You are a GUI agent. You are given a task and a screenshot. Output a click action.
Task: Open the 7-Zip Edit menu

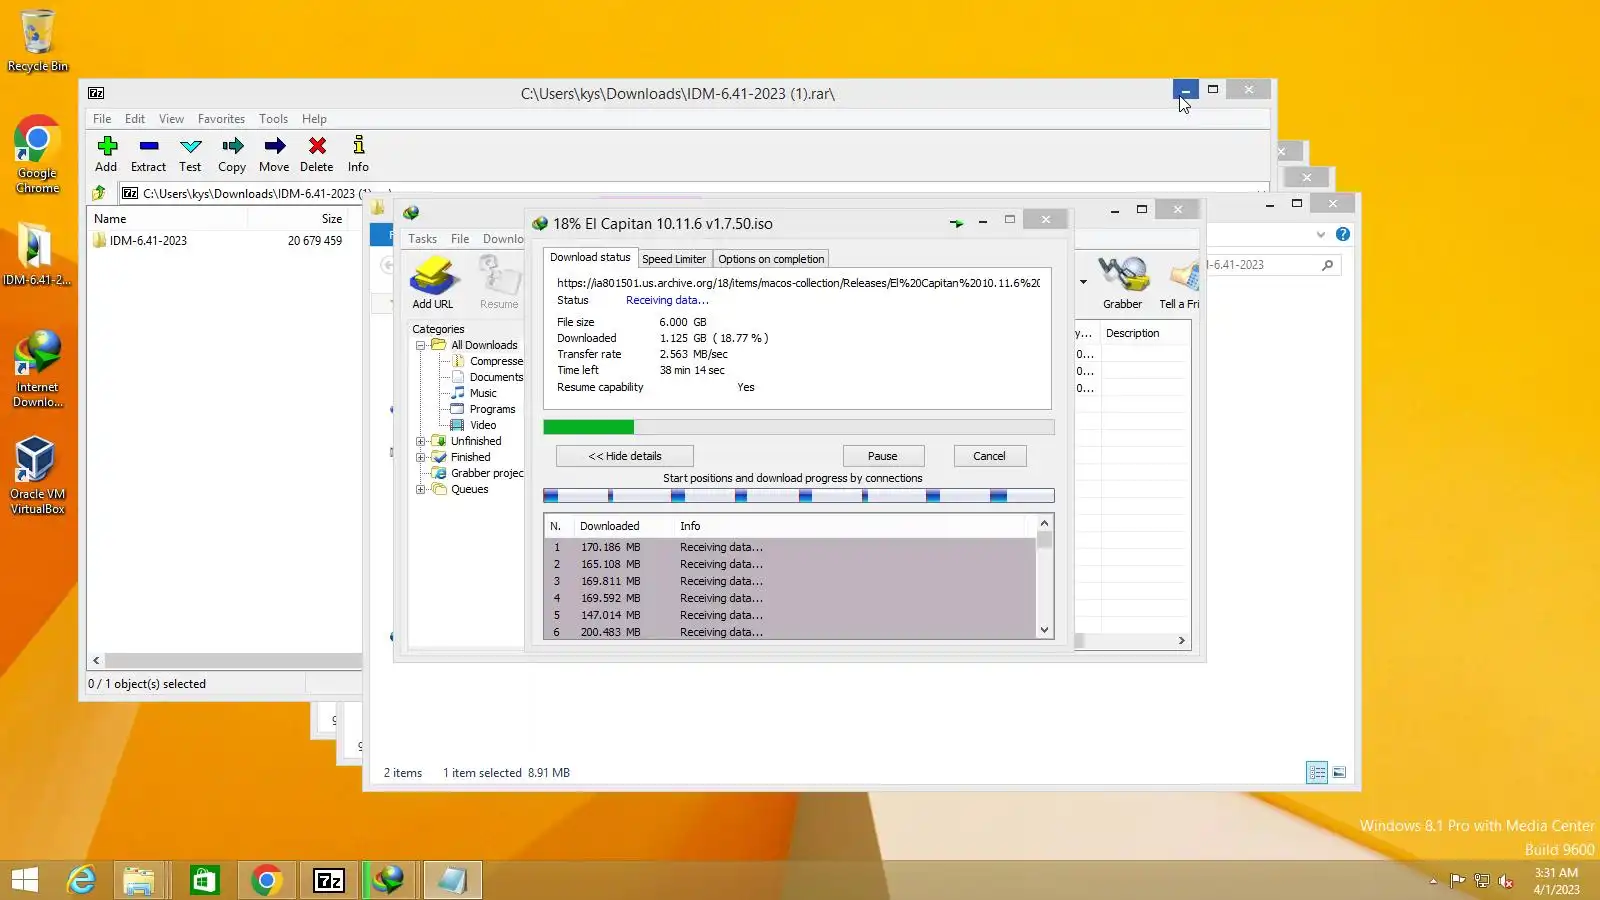135,118
